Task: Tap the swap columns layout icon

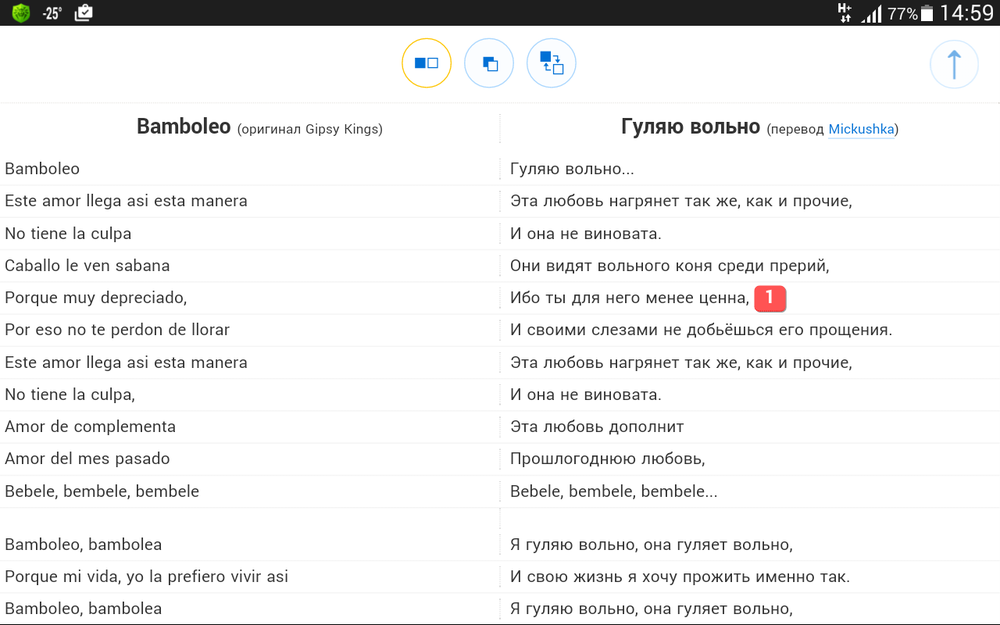Action: 552,63
